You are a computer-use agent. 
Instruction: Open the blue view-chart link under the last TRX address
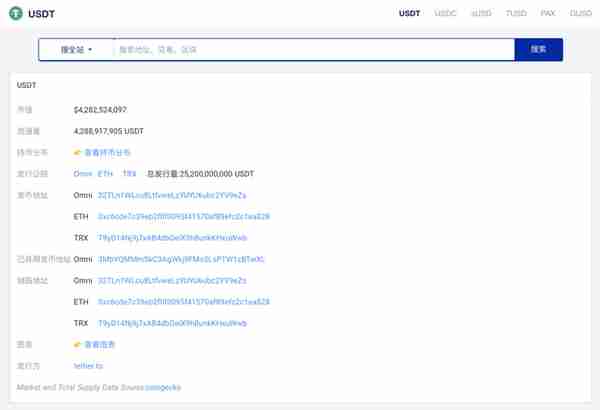(99, 345)
